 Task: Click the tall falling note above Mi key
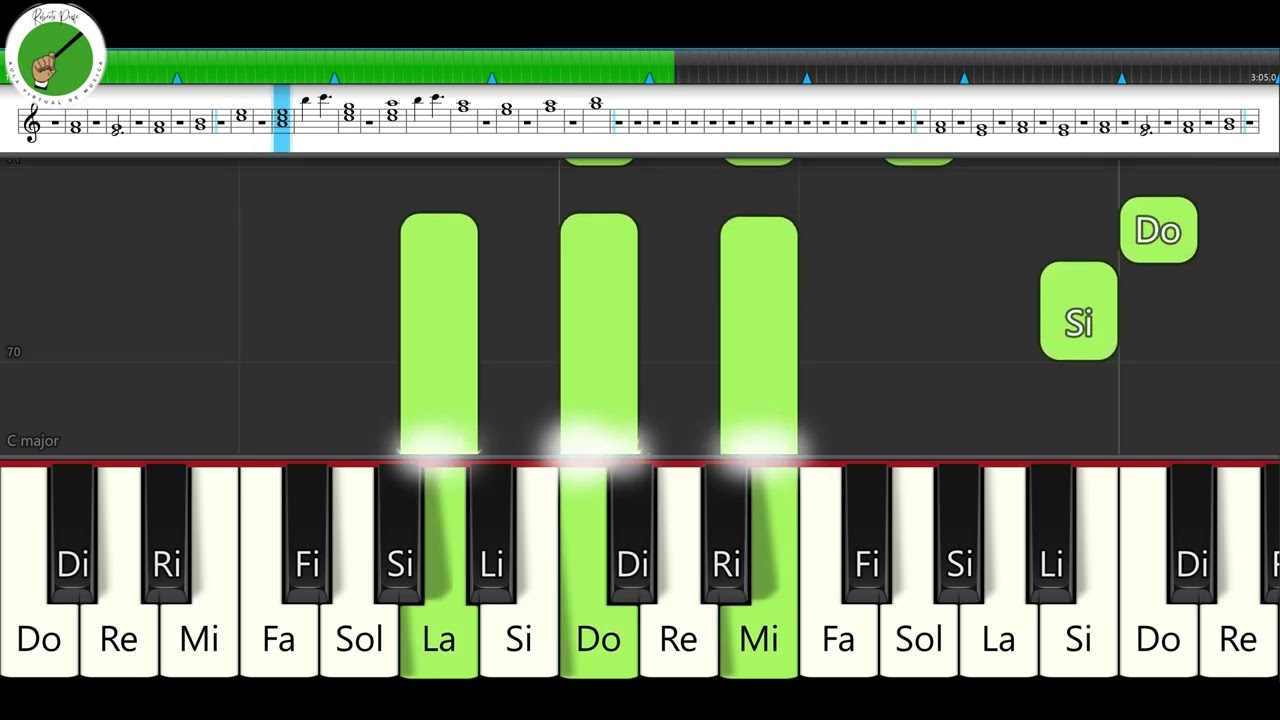[759, 335]
